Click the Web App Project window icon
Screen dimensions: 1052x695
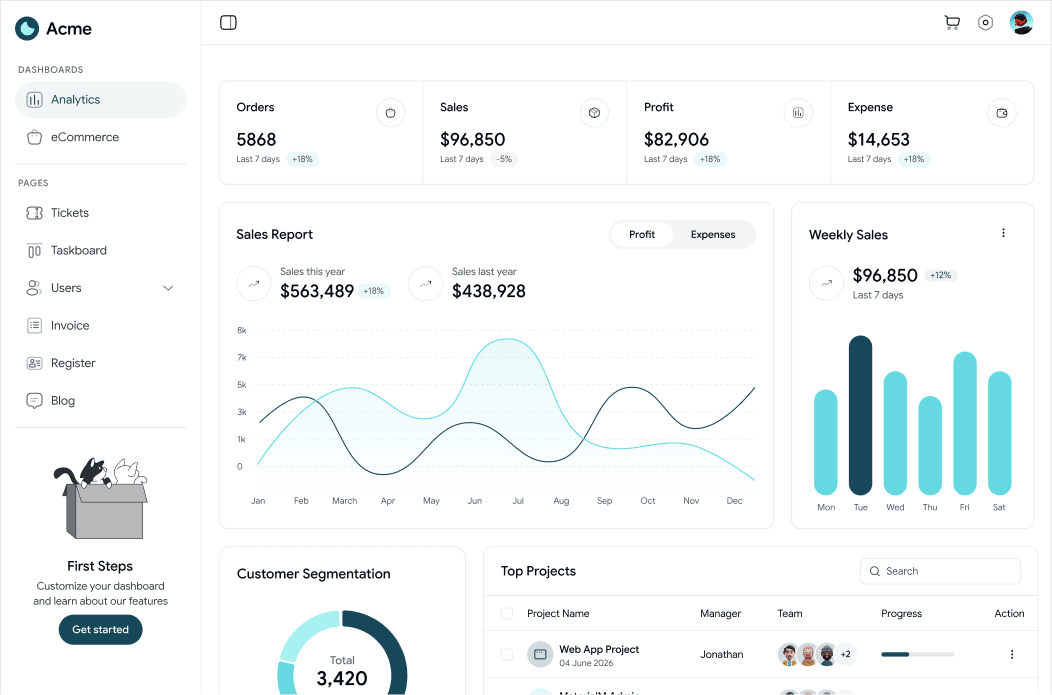pyautogui.click(x=540, y=654)
